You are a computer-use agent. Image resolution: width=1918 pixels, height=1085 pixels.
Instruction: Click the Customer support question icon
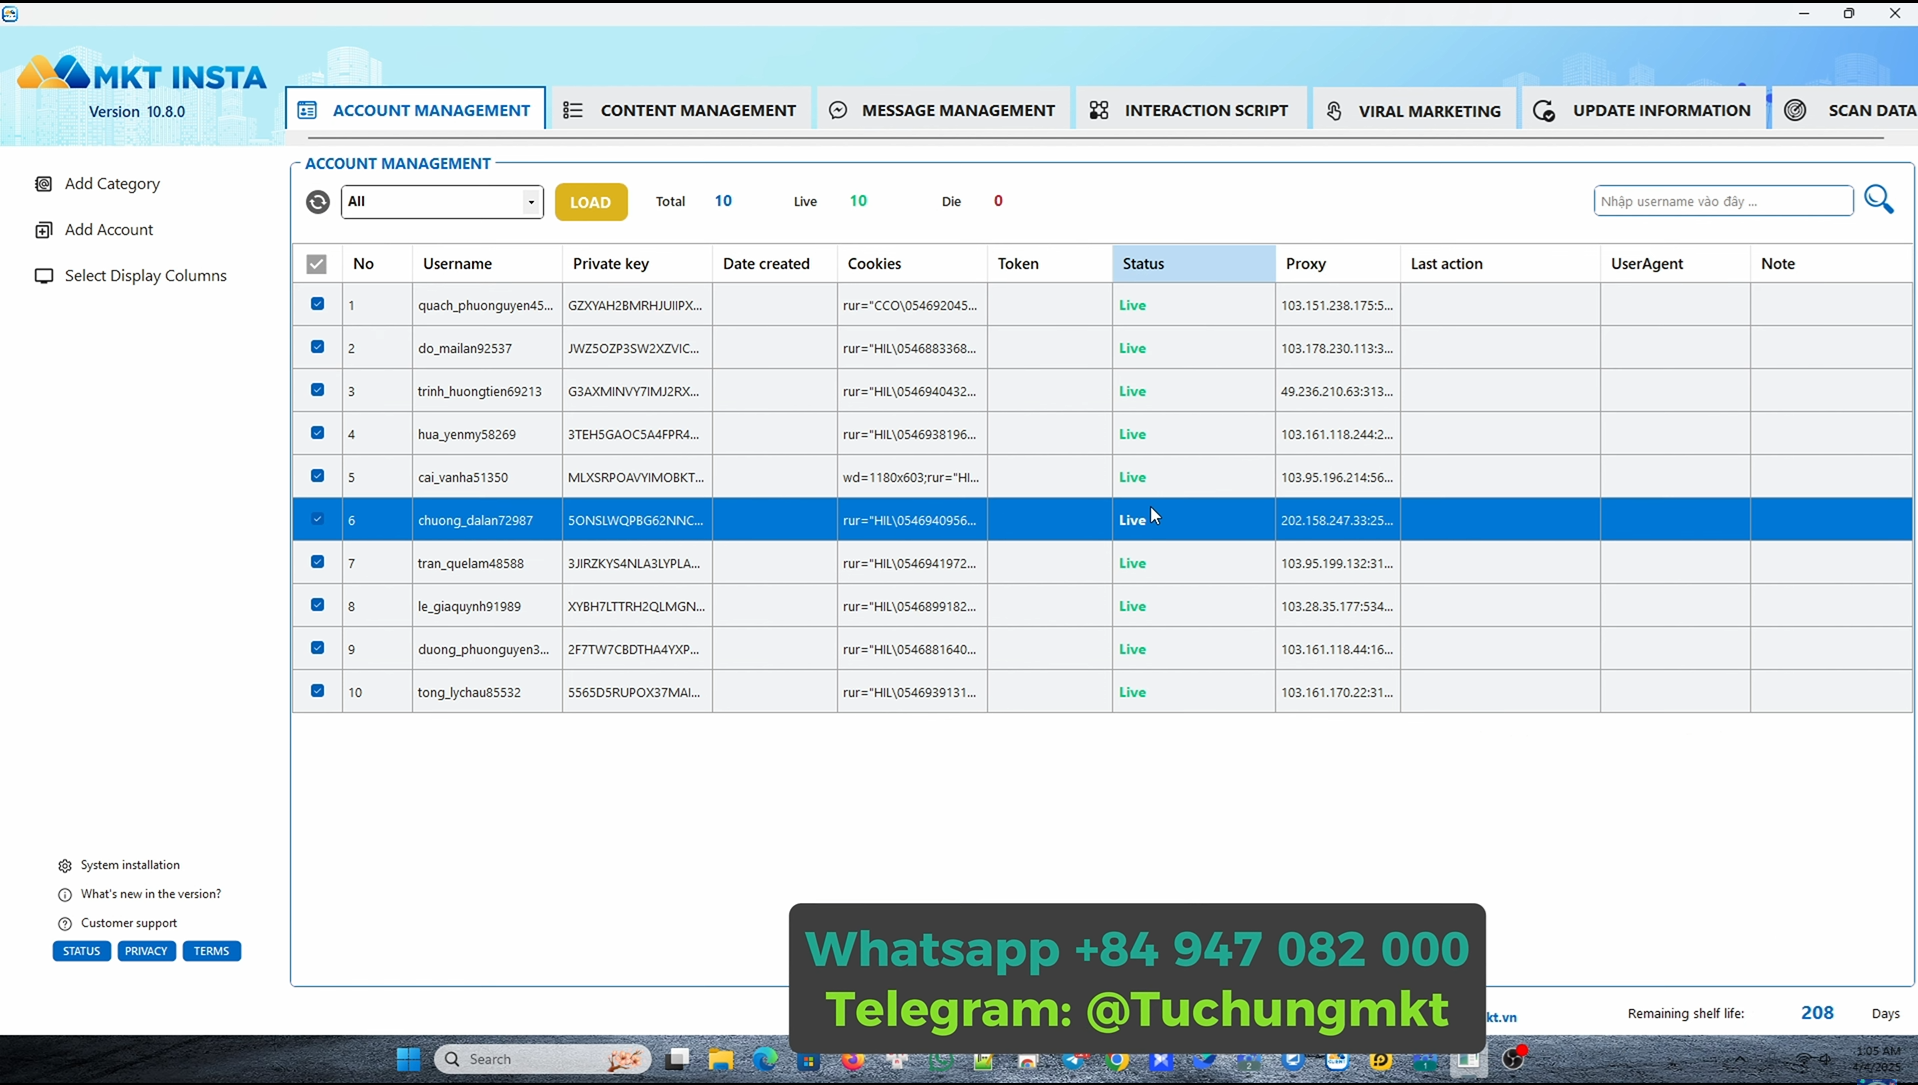click(65, 924)
